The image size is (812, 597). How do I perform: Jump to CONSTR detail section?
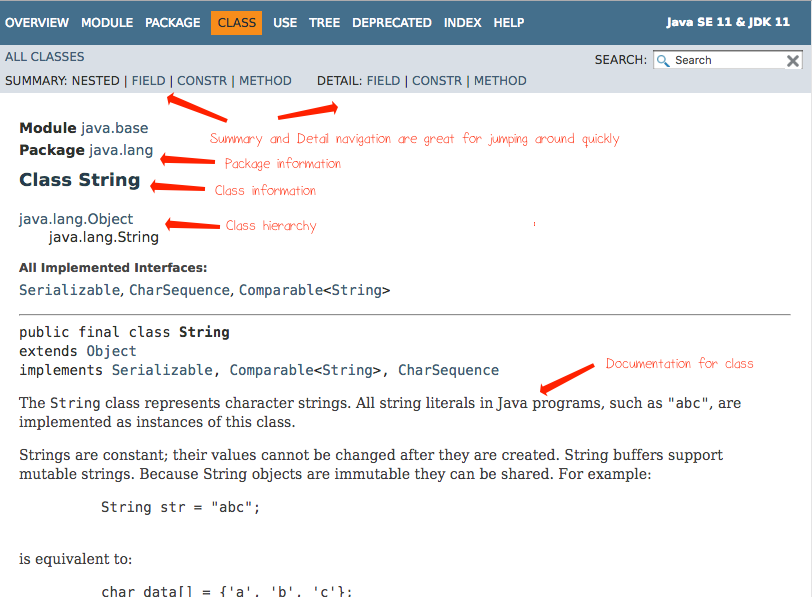pyautogui.click(x=438, y=80)
